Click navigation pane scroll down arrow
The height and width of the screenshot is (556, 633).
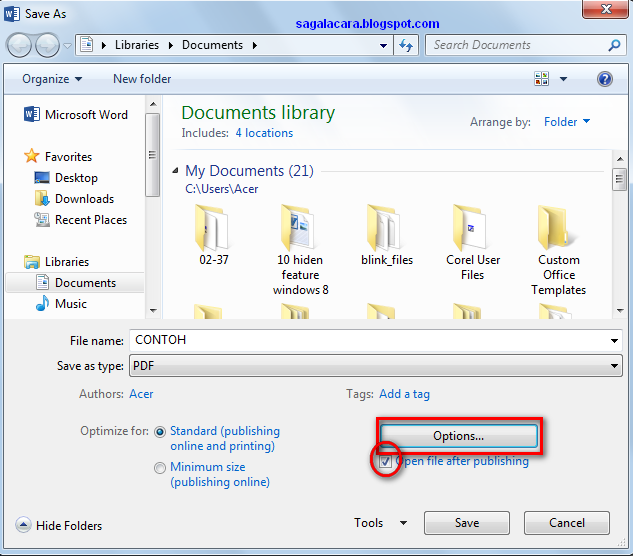(x=153, y=311)
